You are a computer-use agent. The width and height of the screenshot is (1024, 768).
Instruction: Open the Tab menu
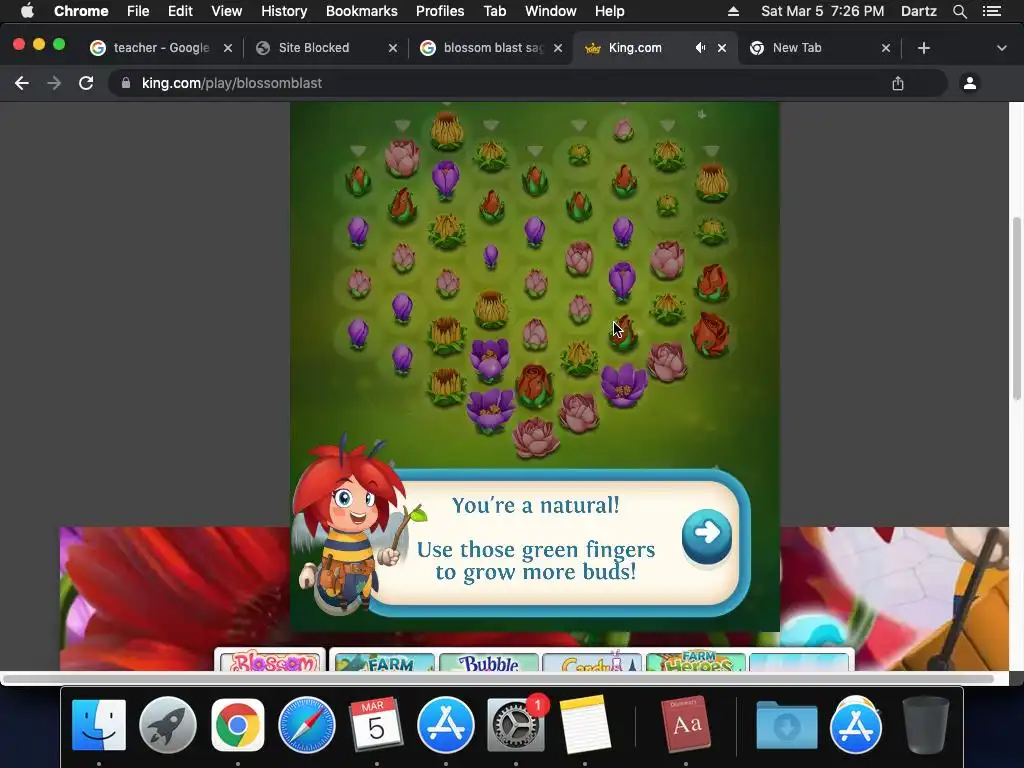tap(494, 11)
